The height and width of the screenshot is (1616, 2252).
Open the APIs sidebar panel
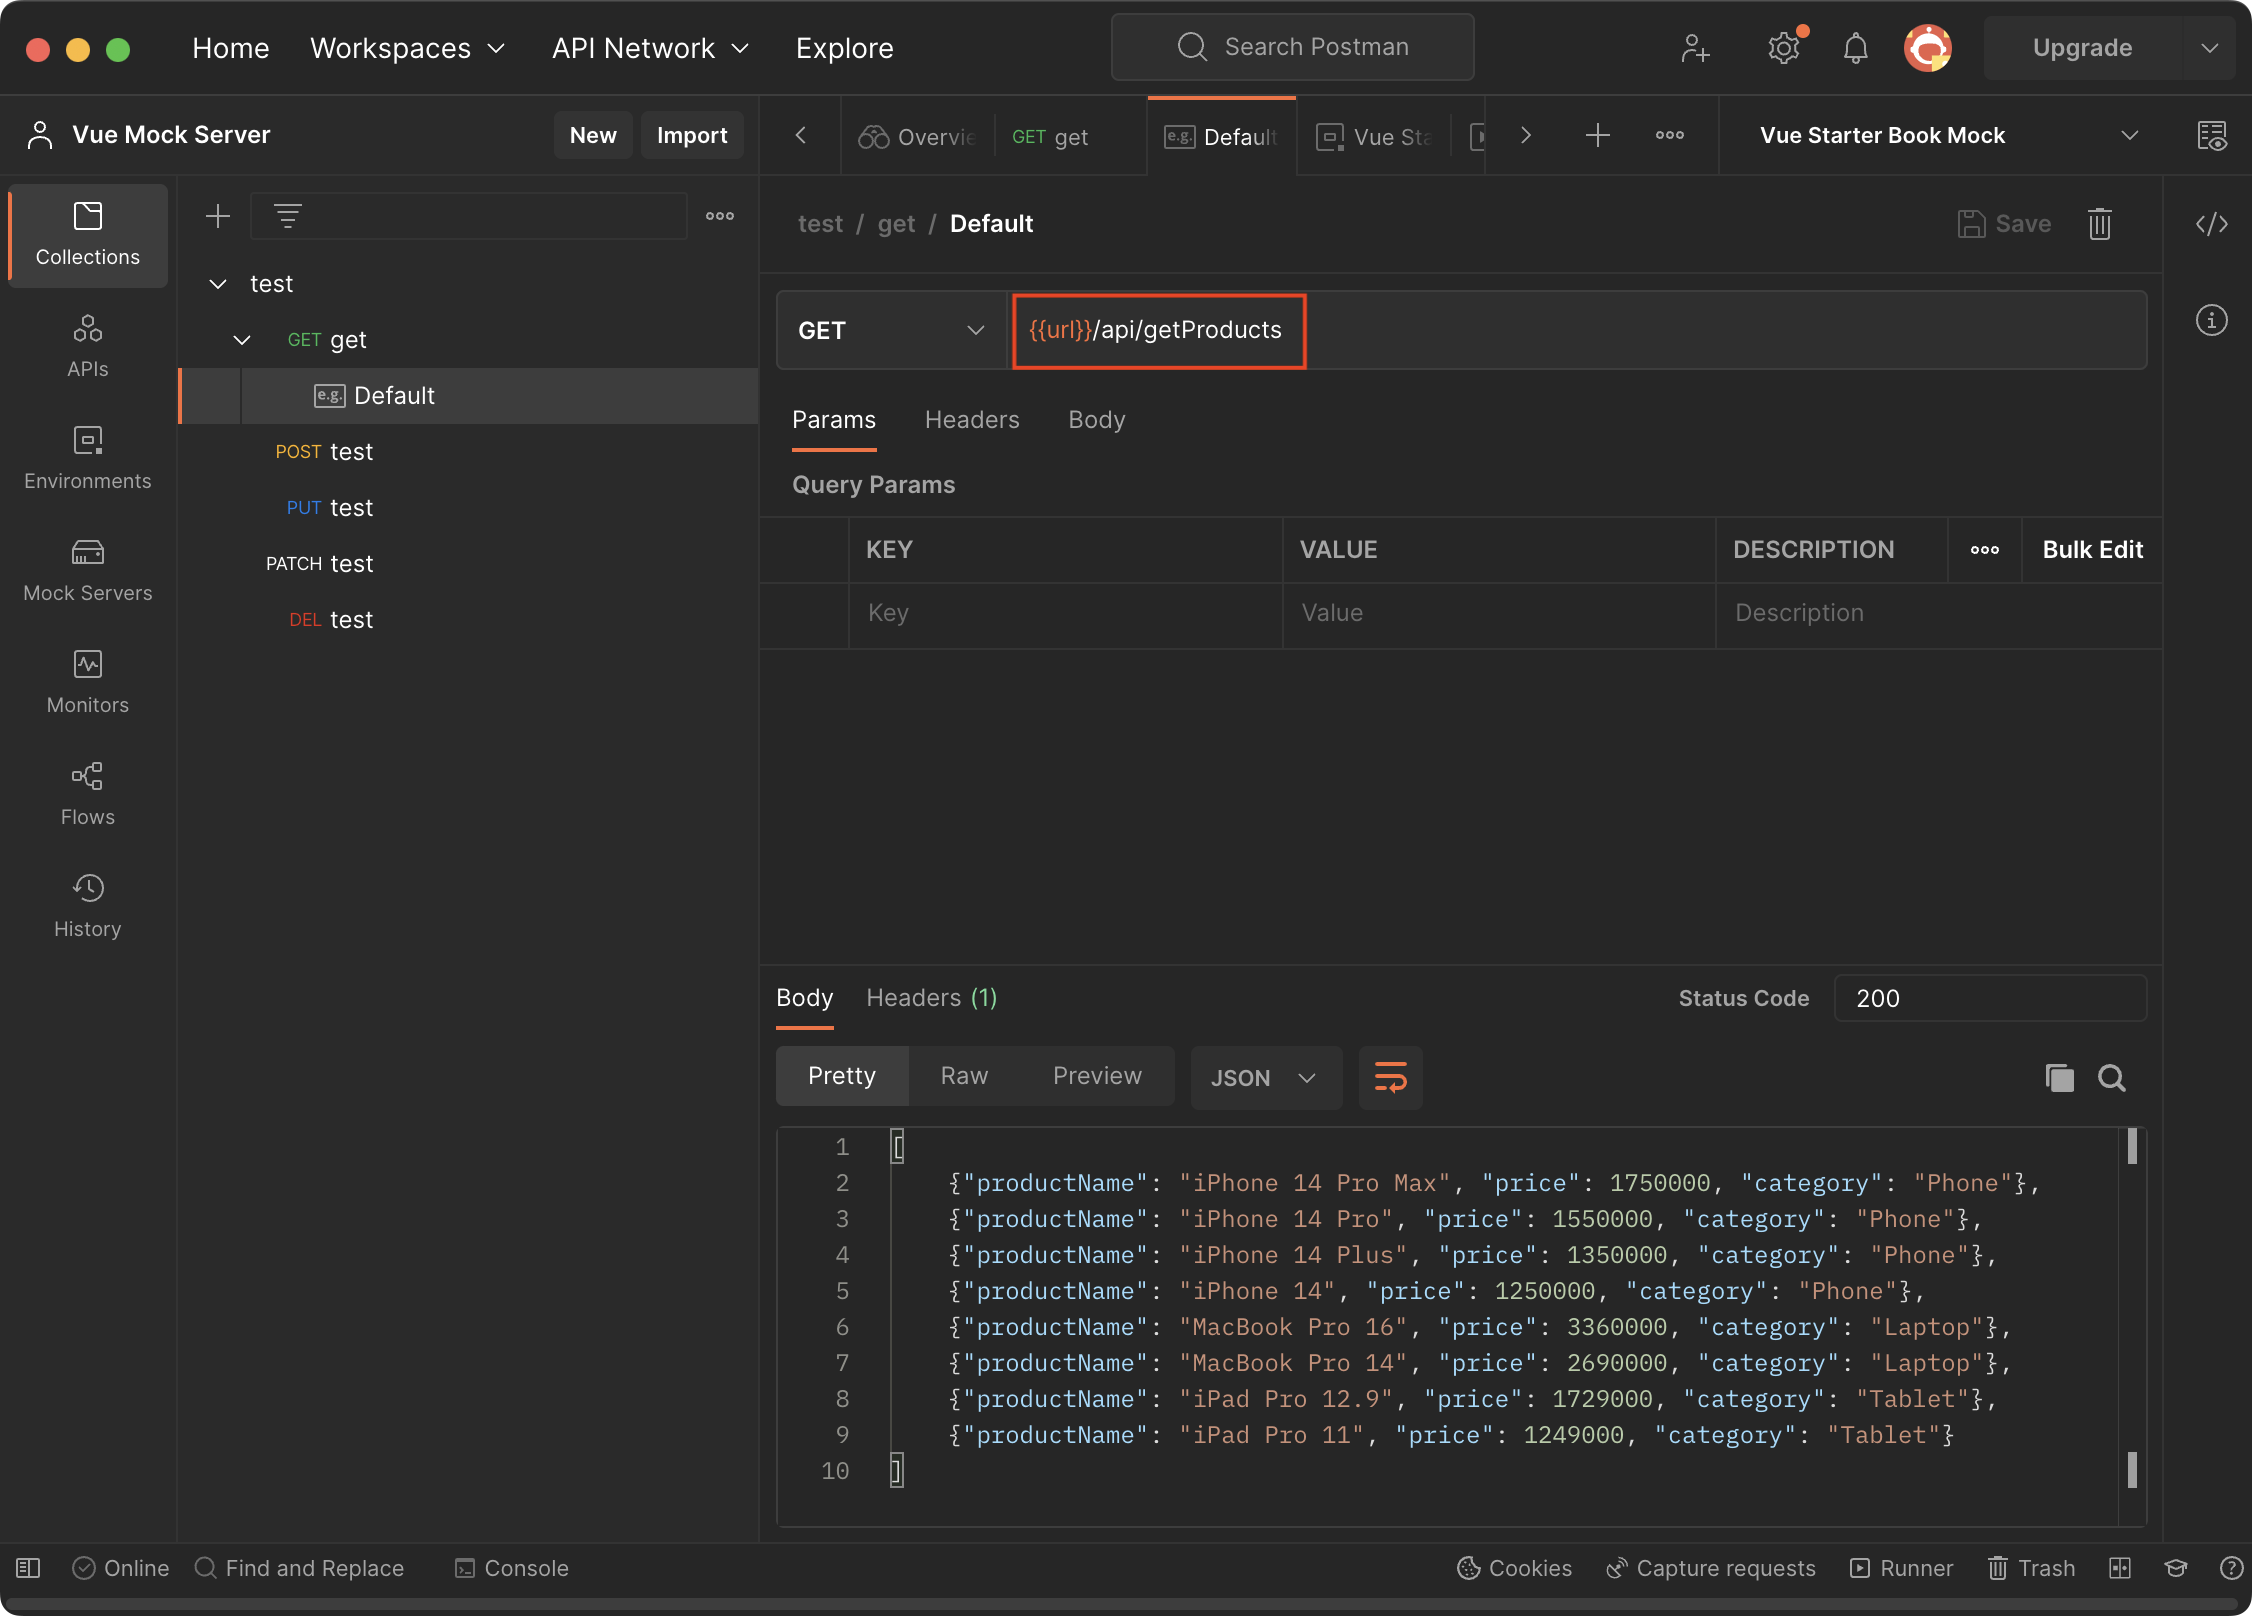pyautogui.click(x=88, y=347)
